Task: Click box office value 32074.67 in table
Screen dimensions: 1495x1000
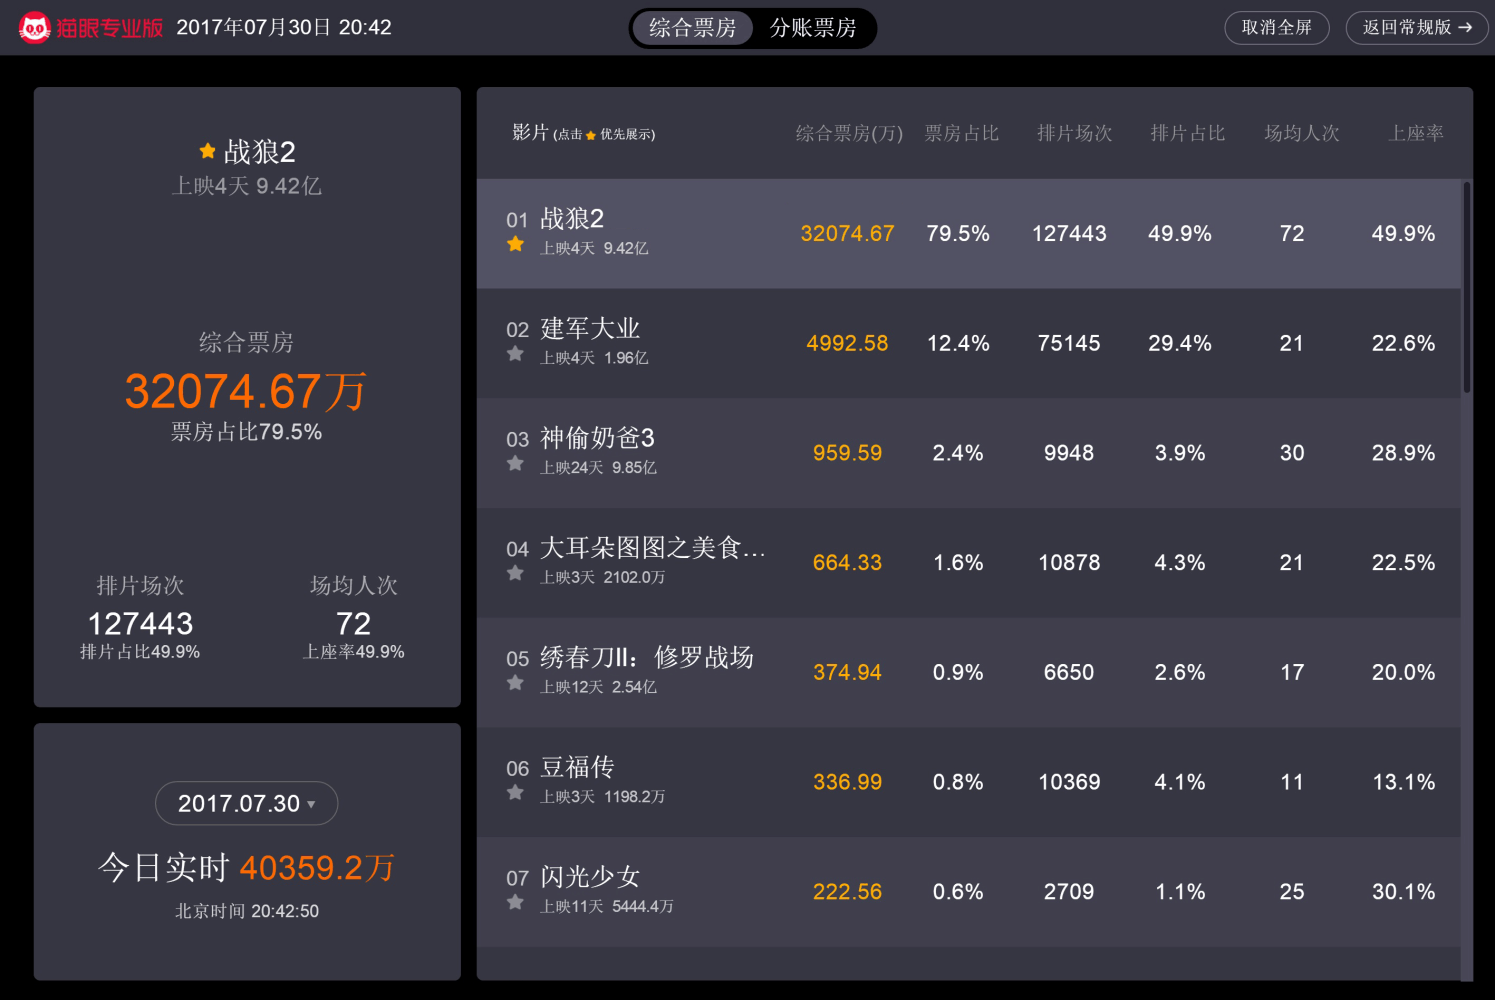Action: (x=847, y=234)
